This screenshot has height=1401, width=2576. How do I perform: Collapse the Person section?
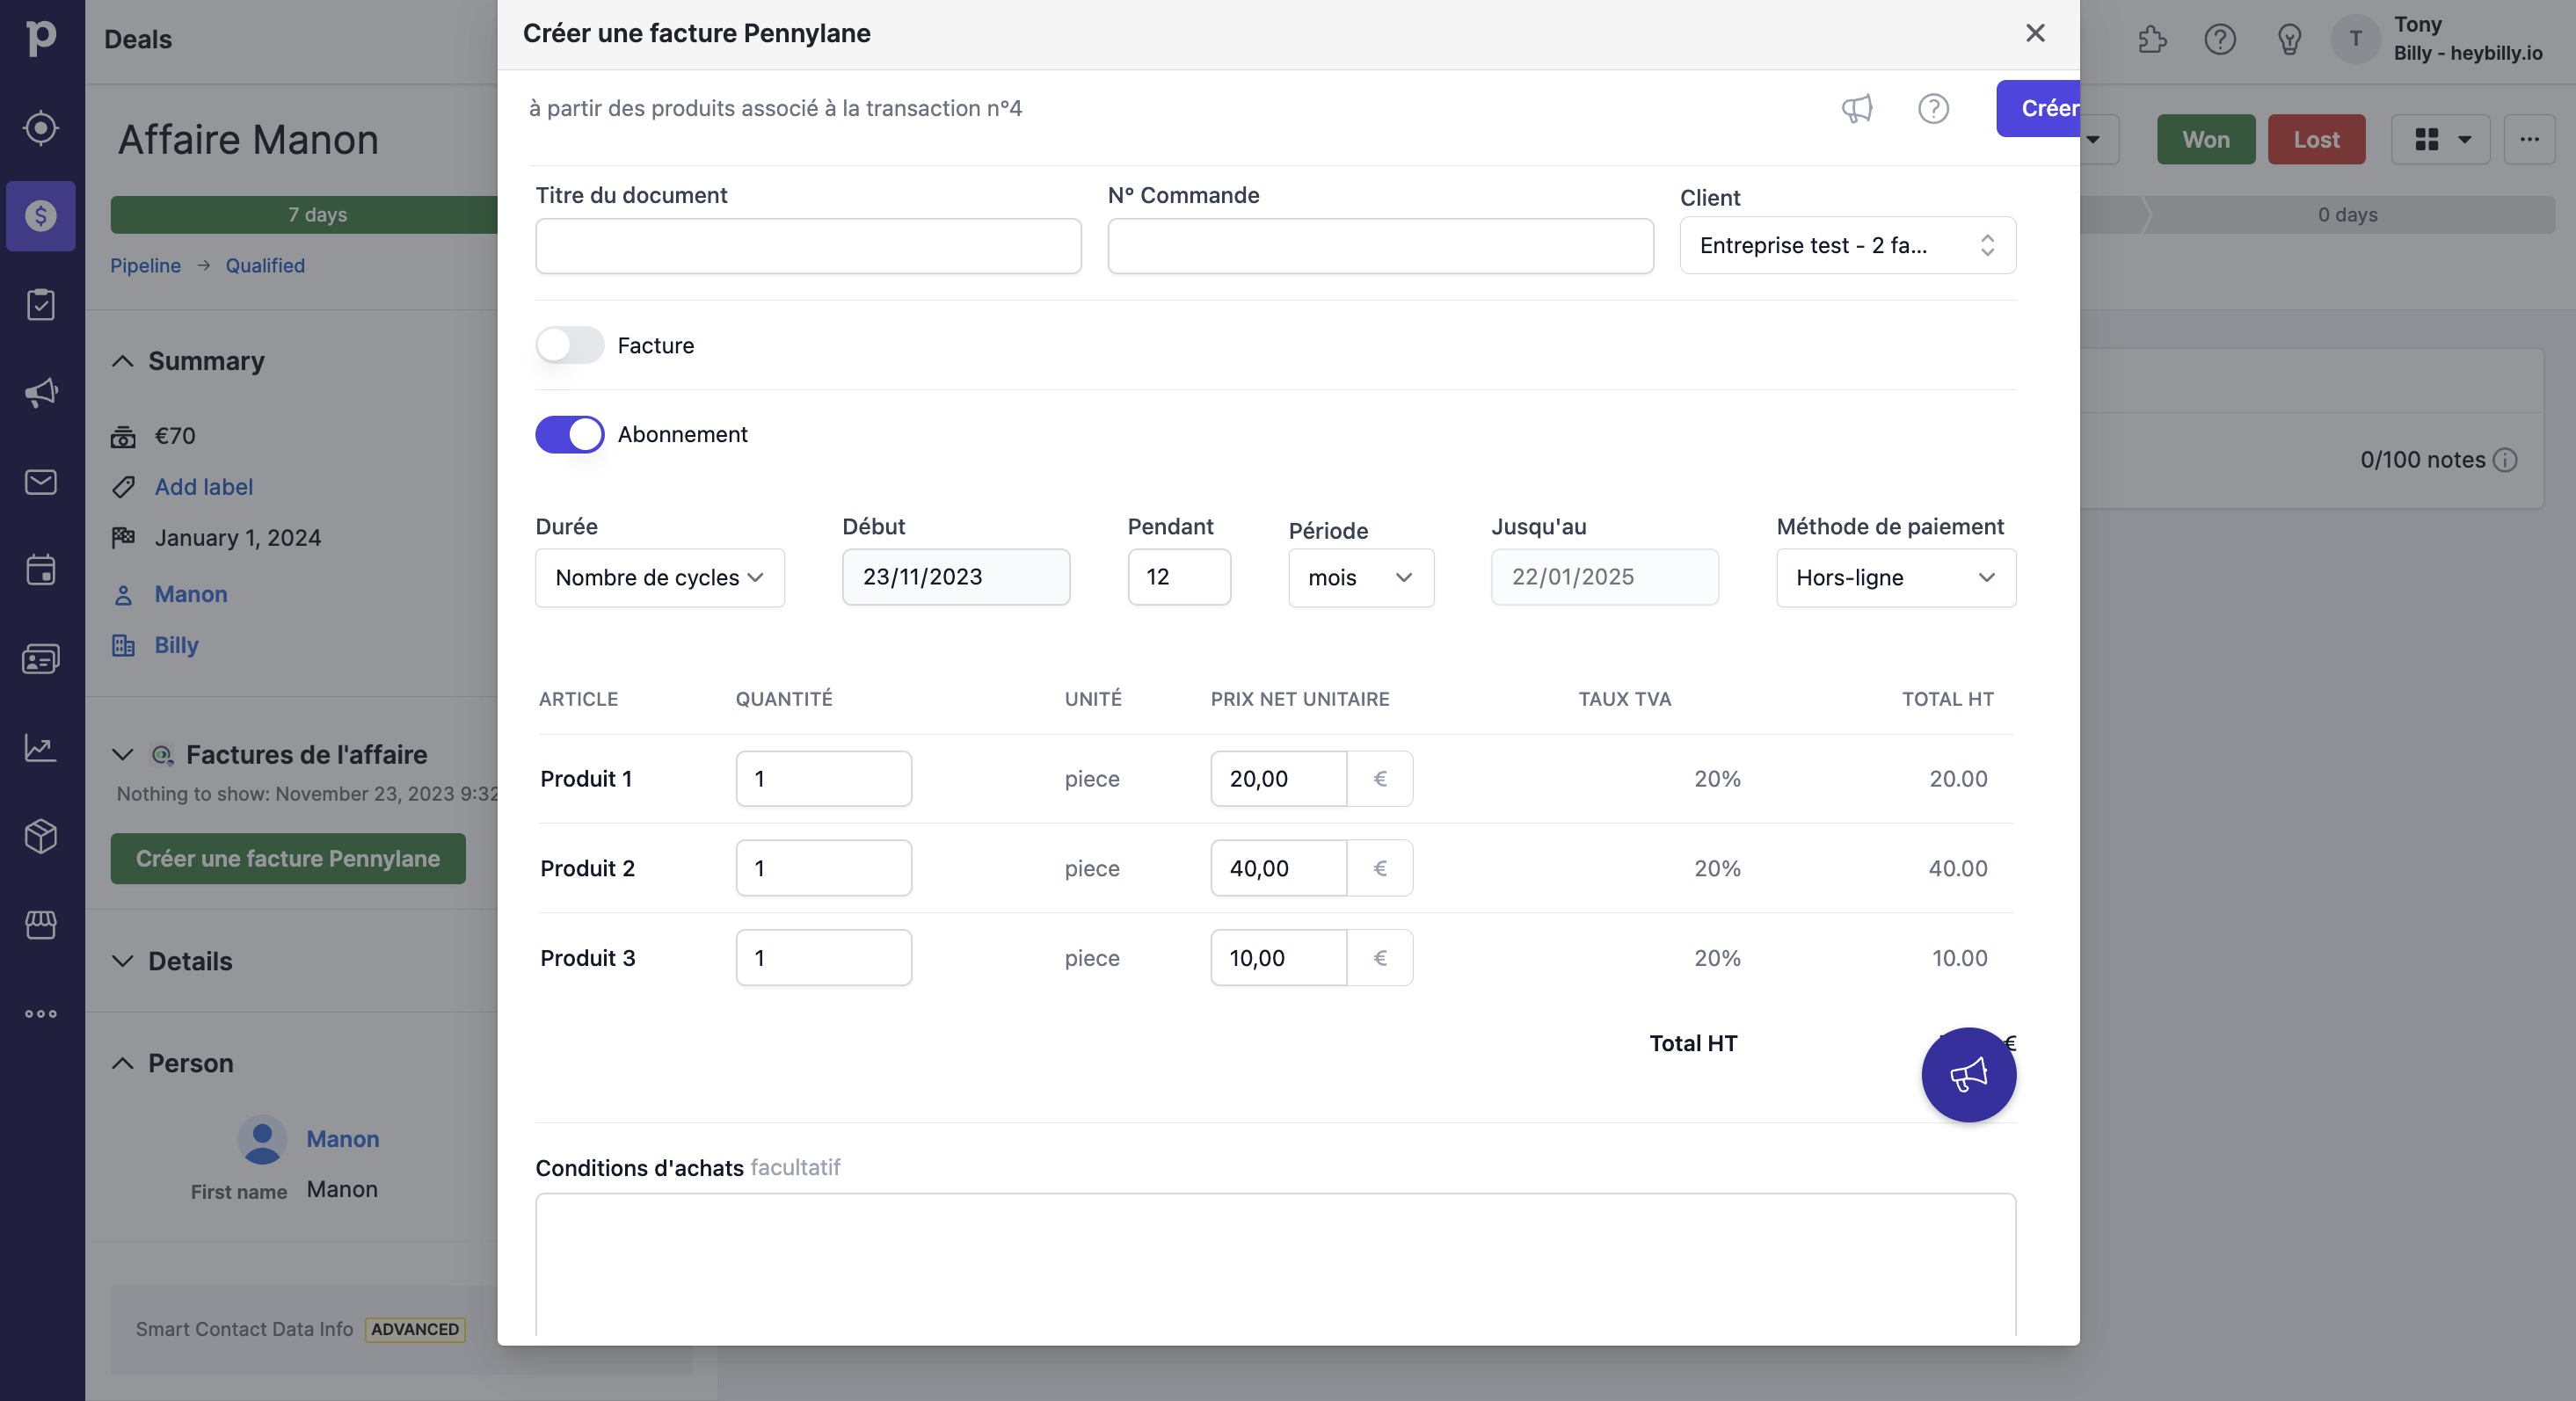[x=122, y=1063]
